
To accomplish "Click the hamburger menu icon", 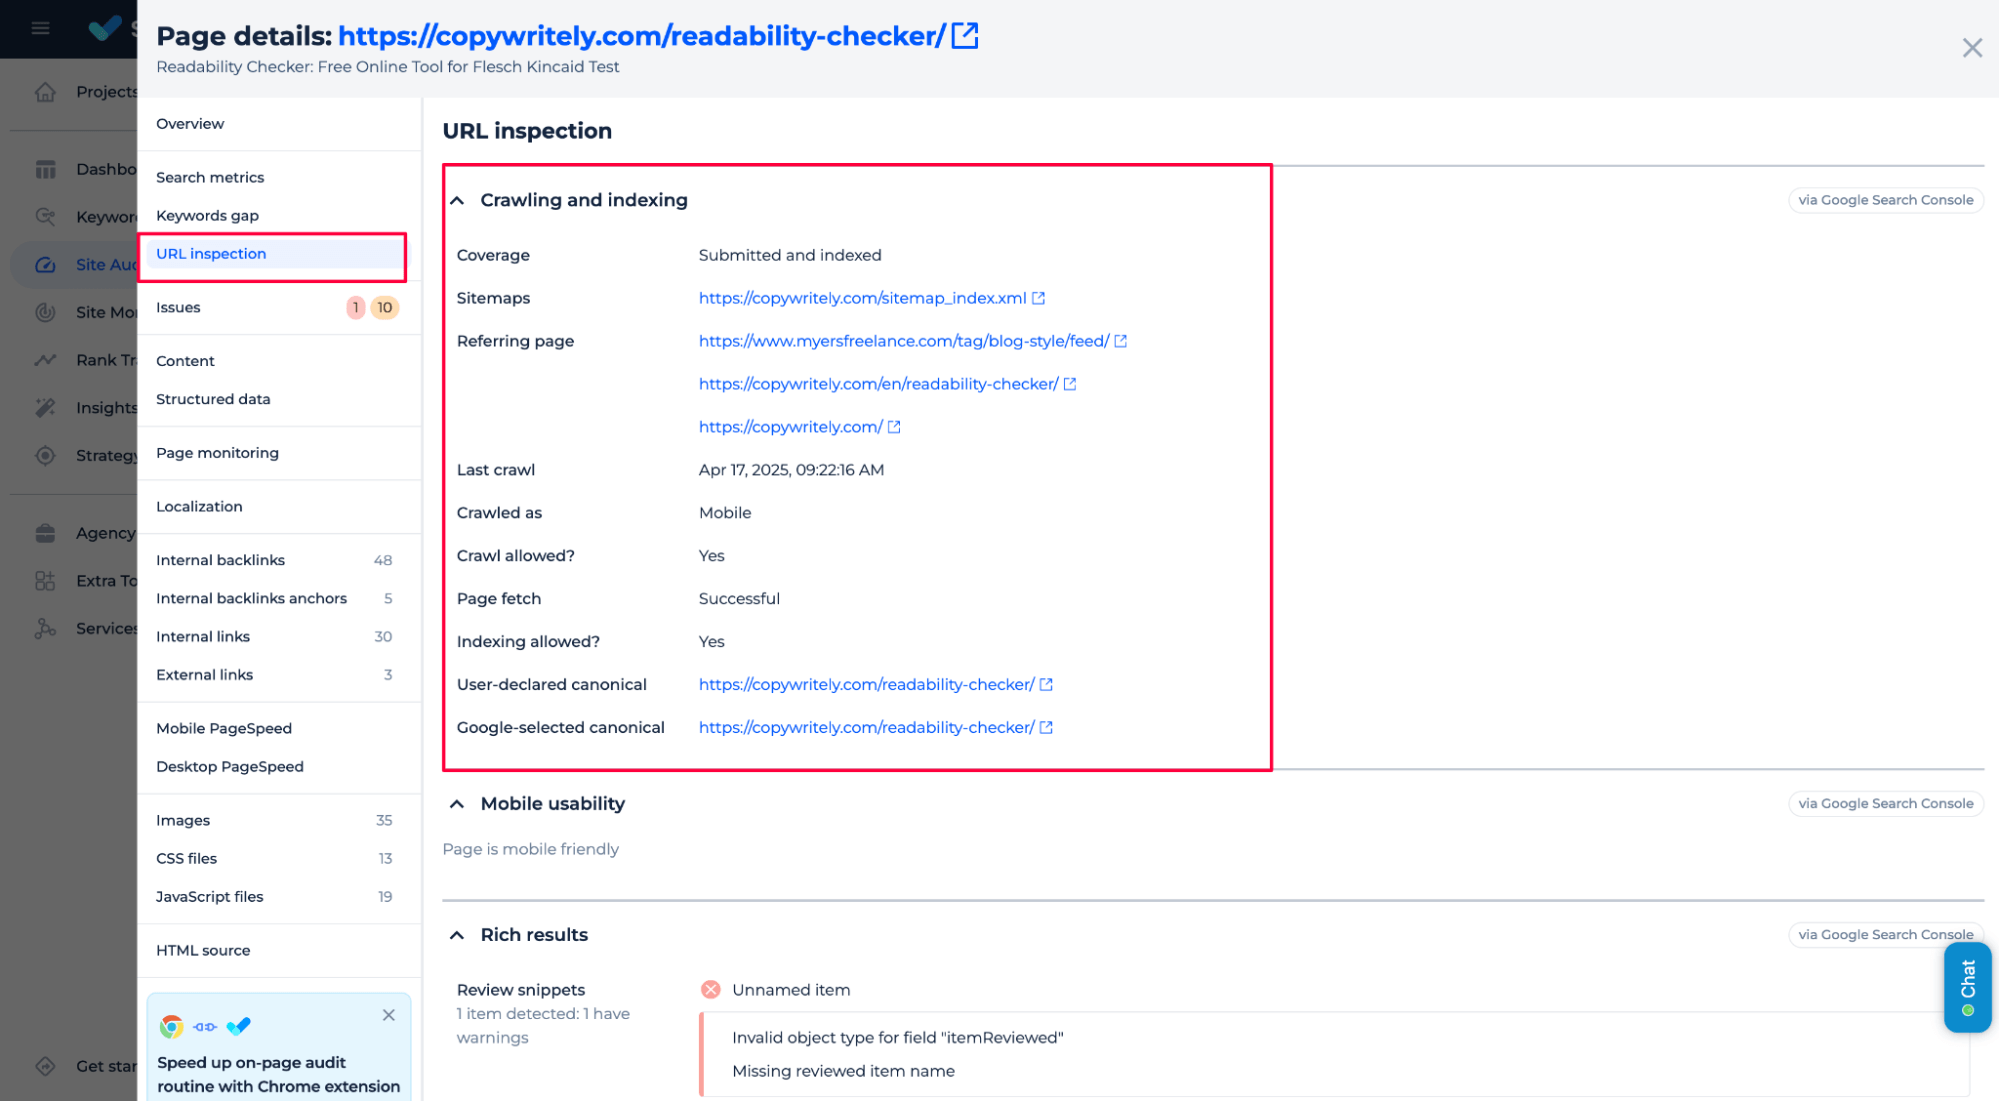I will (40, 28).
